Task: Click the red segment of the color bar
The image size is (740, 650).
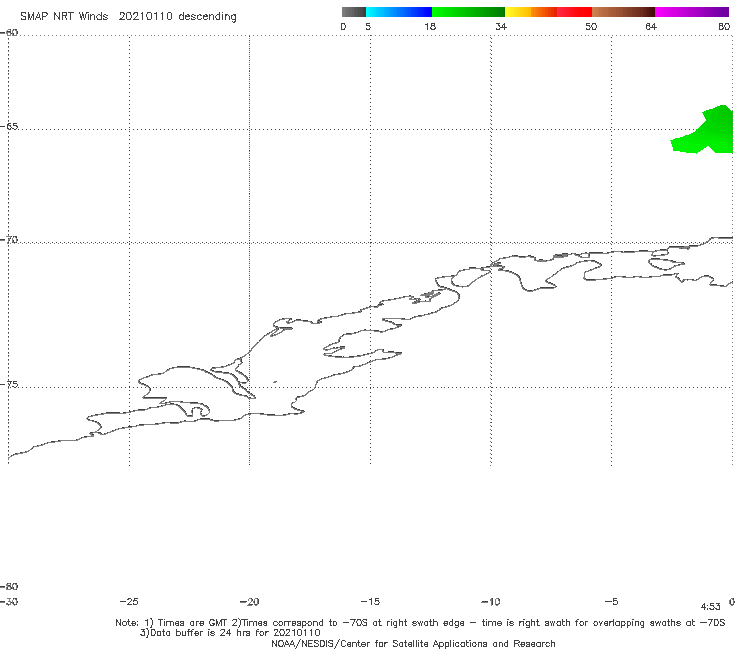Action: point(574,12)
